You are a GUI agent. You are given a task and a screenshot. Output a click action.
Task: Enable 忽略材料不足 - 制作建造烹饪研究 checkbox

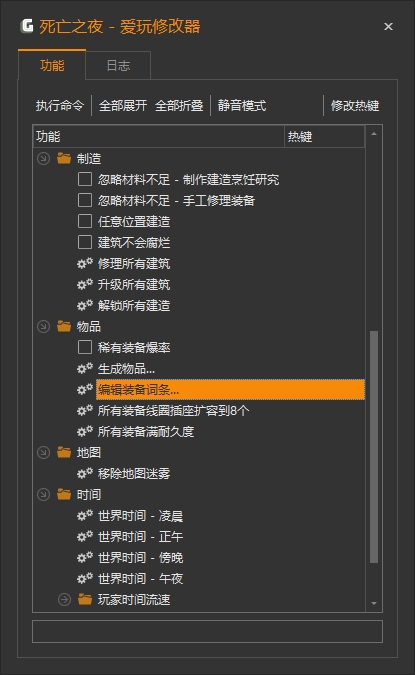[85, 179]
